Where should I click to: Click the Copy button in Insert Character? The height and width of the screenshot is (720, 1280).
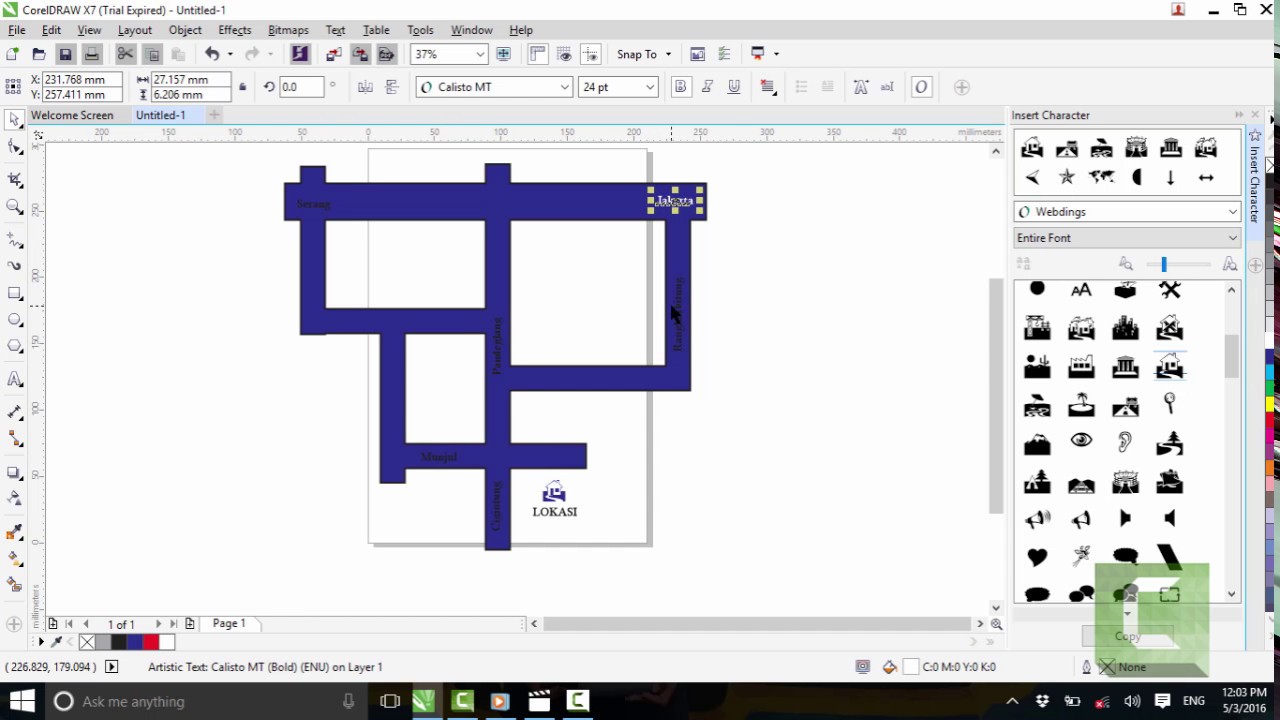click(x=1127, y=636)
